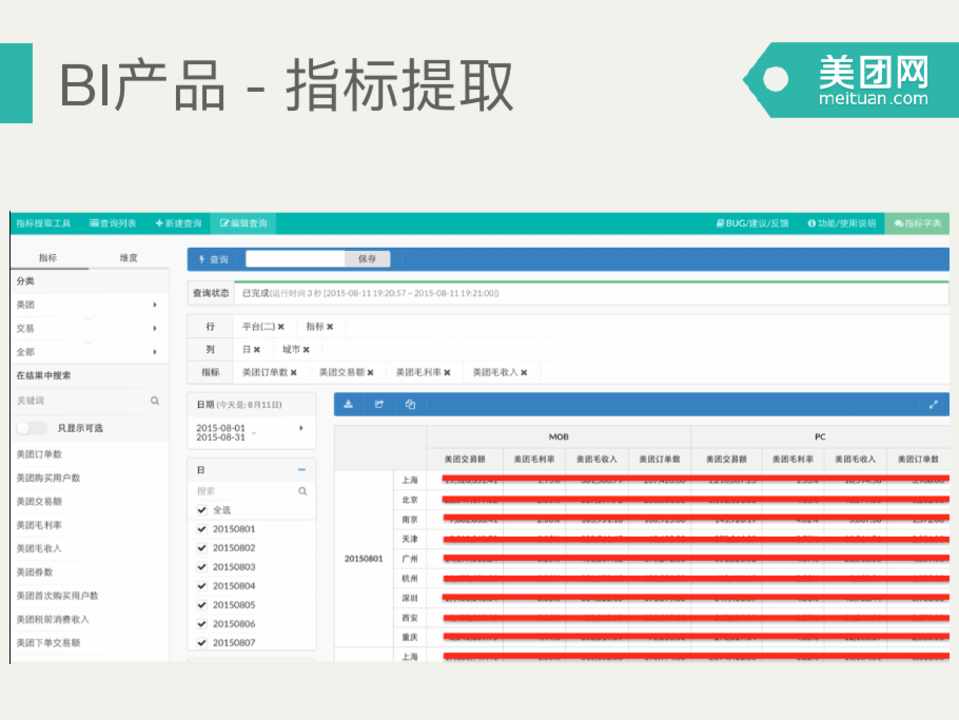The width and height of the screenshot is (959, 720).
Task: Uncheck the 全选 checkbox
Action: [x=202, y=510]
